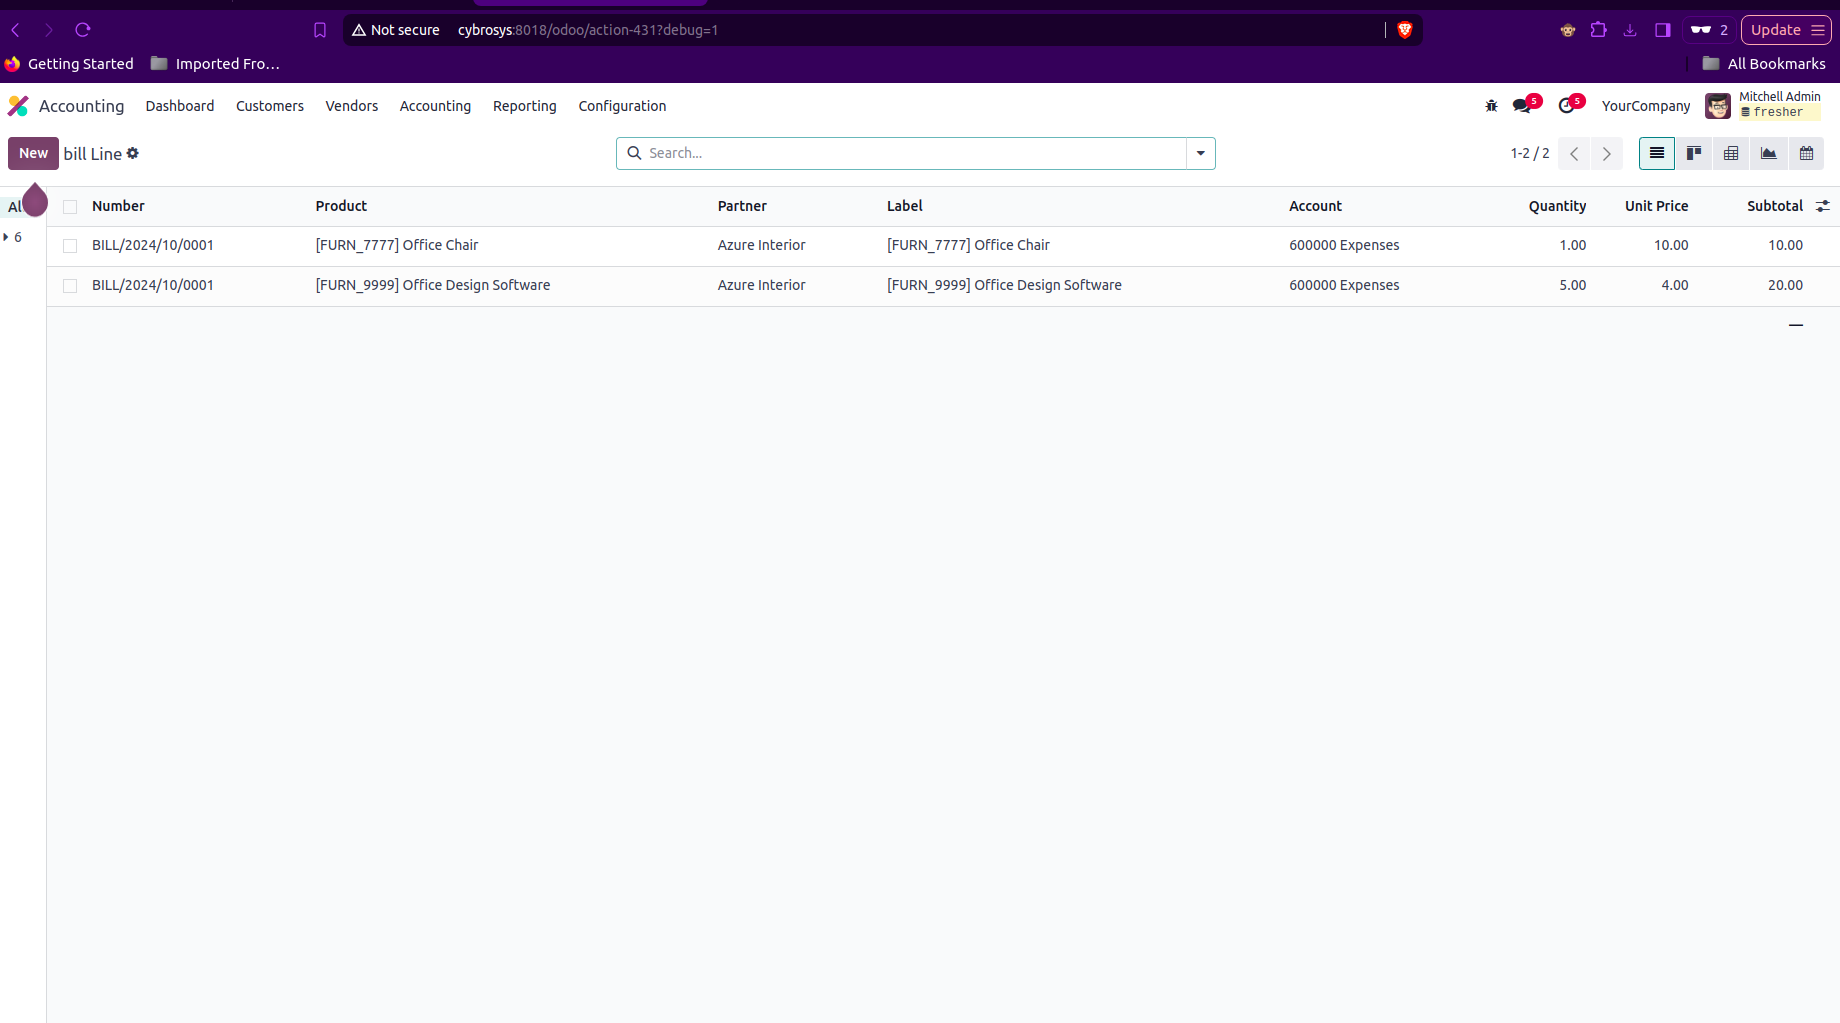The image size is (1840, 1023).
Task: Open the debug tools bug icon
Action: click(1491, 106)
